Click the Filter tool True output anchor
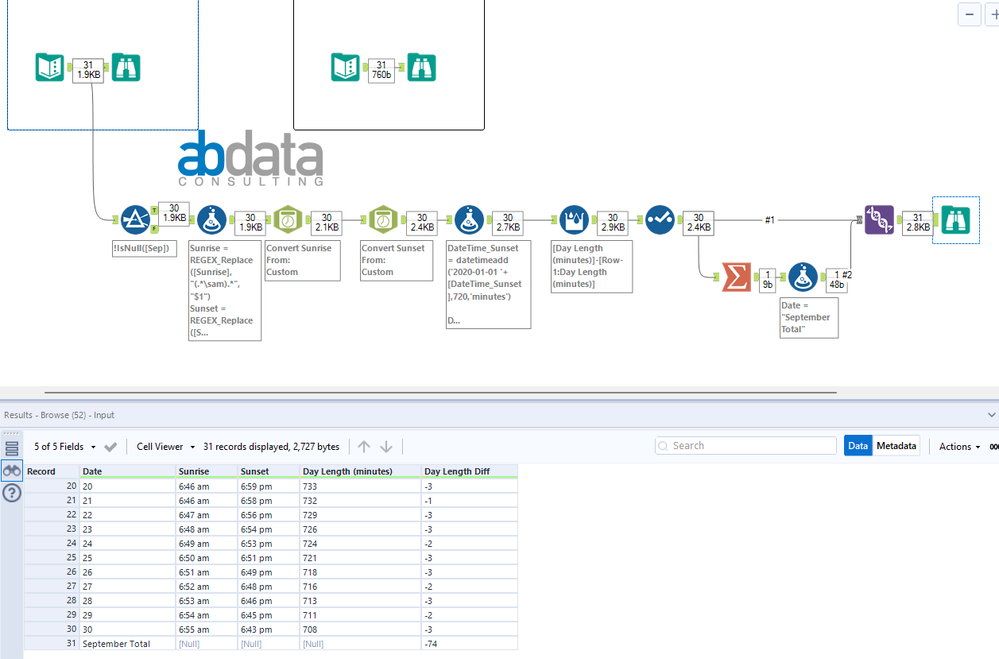This screenshot has height=659, width=999. coord(154,210)
